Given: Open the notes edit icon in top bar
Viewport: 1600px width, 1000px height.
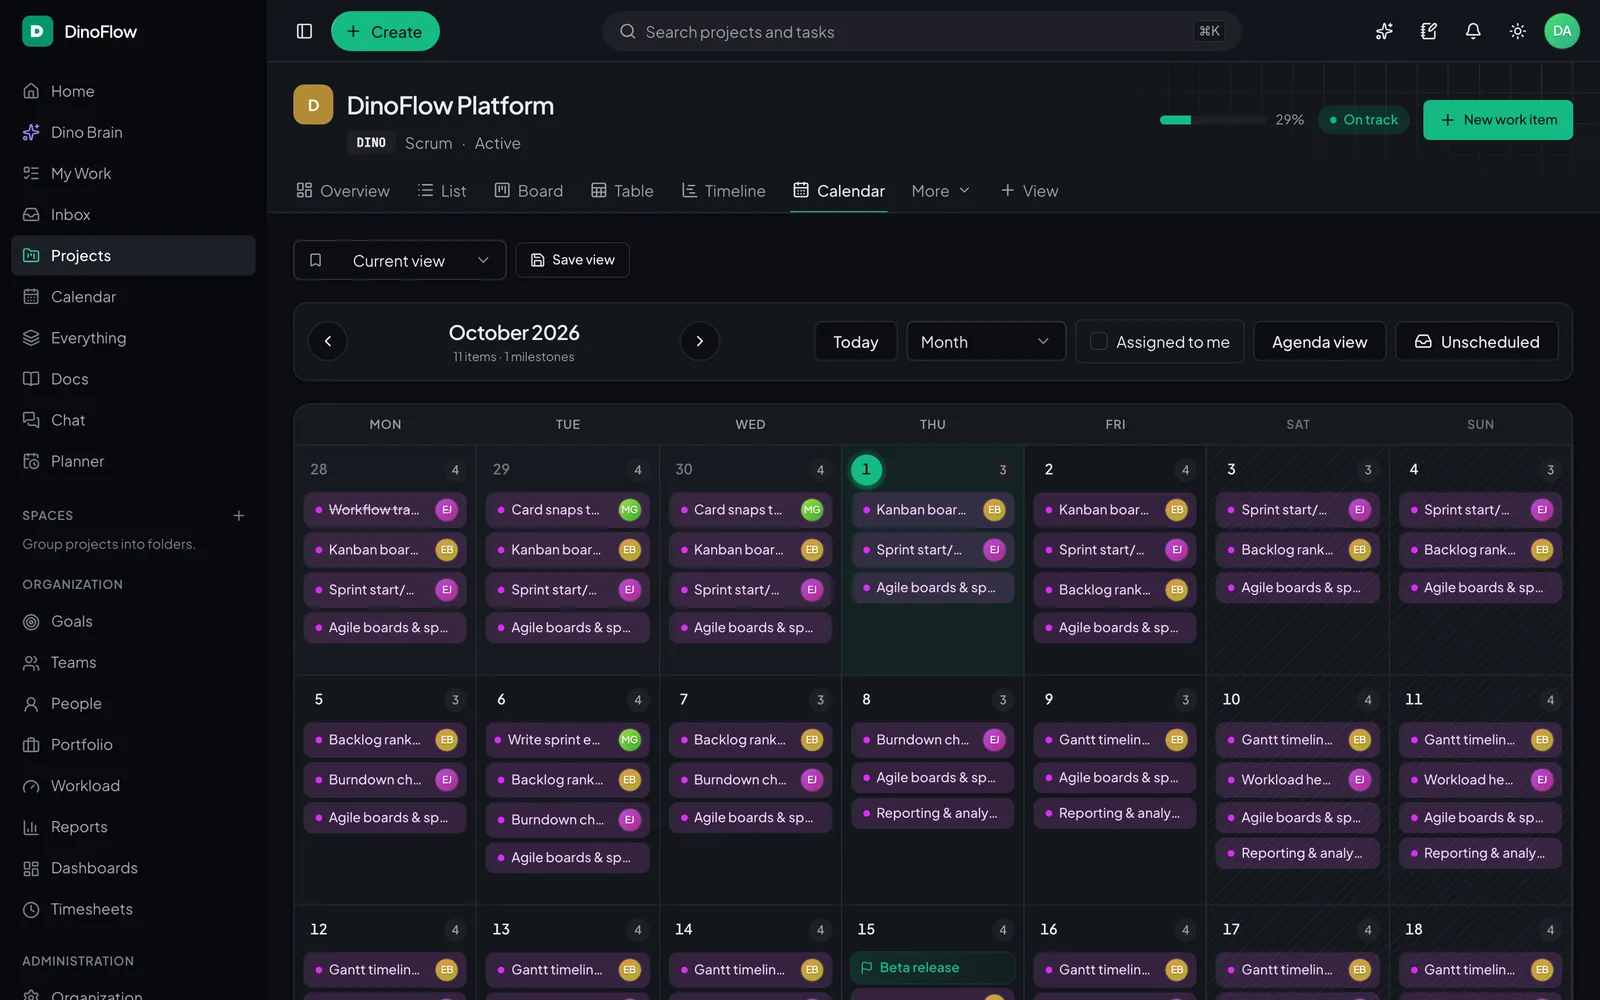Looking at the screenshot, I should click(x=1429, y=31).
